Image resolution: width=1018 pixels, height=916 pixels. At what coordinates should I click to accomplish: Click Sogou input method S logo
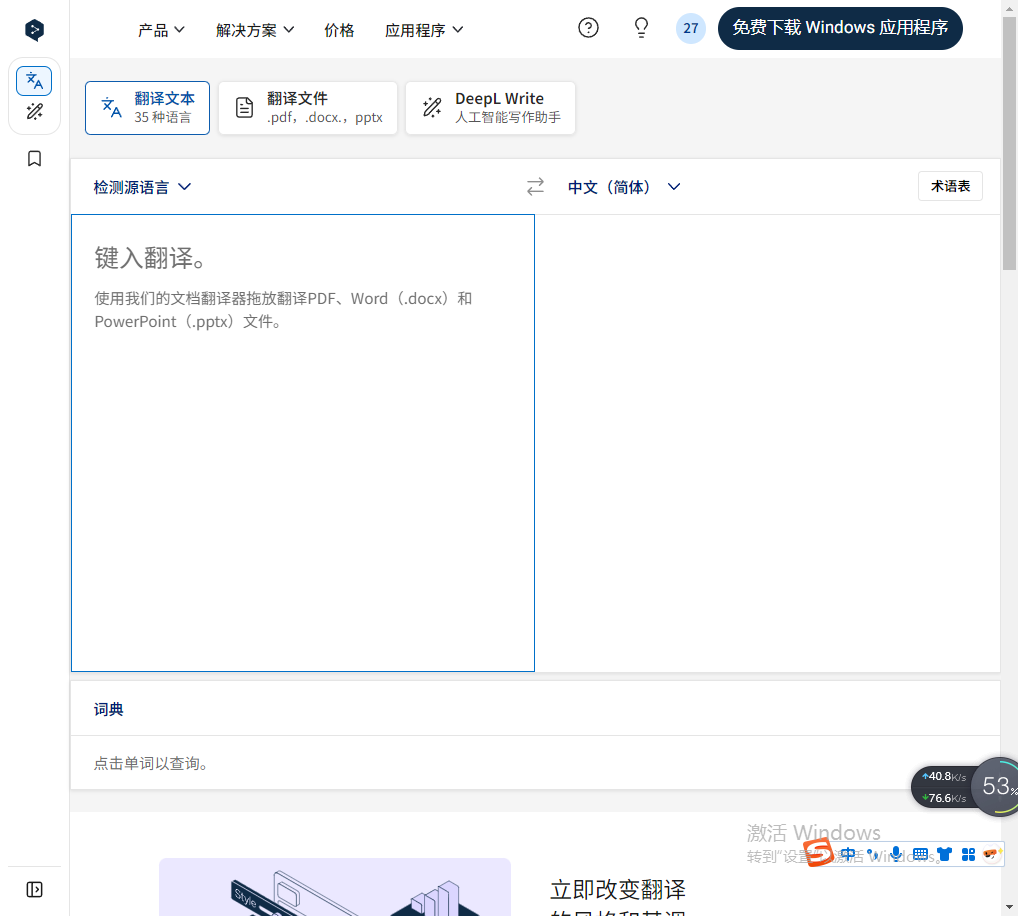click(818, 852)
